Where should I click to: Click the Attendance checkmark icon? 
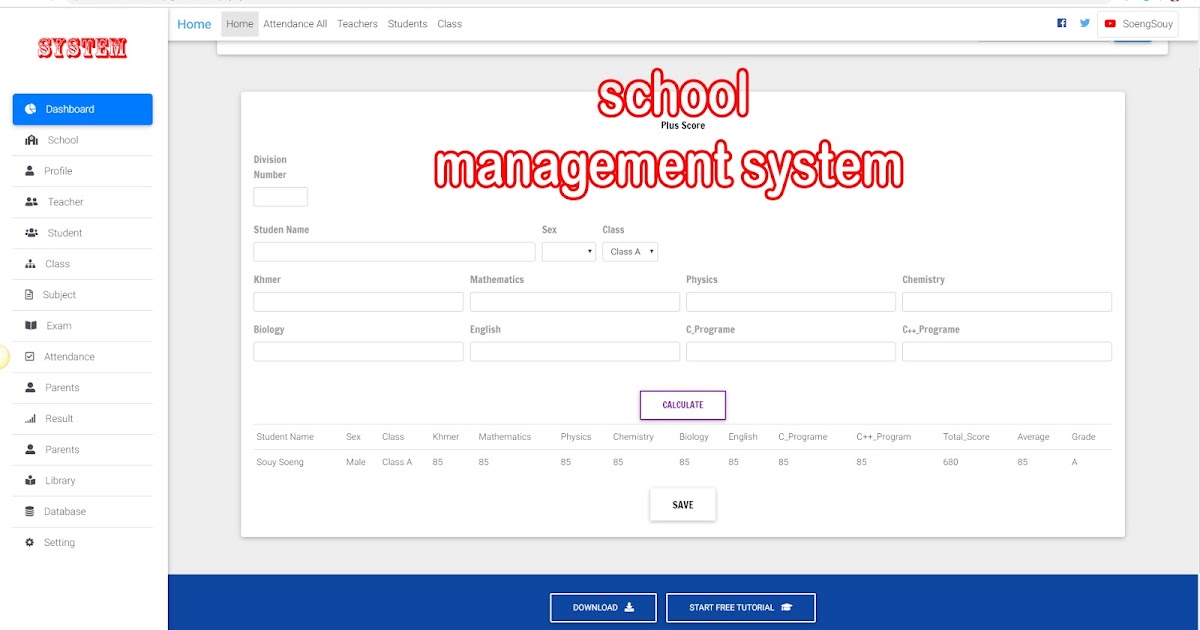click(30, 357)
